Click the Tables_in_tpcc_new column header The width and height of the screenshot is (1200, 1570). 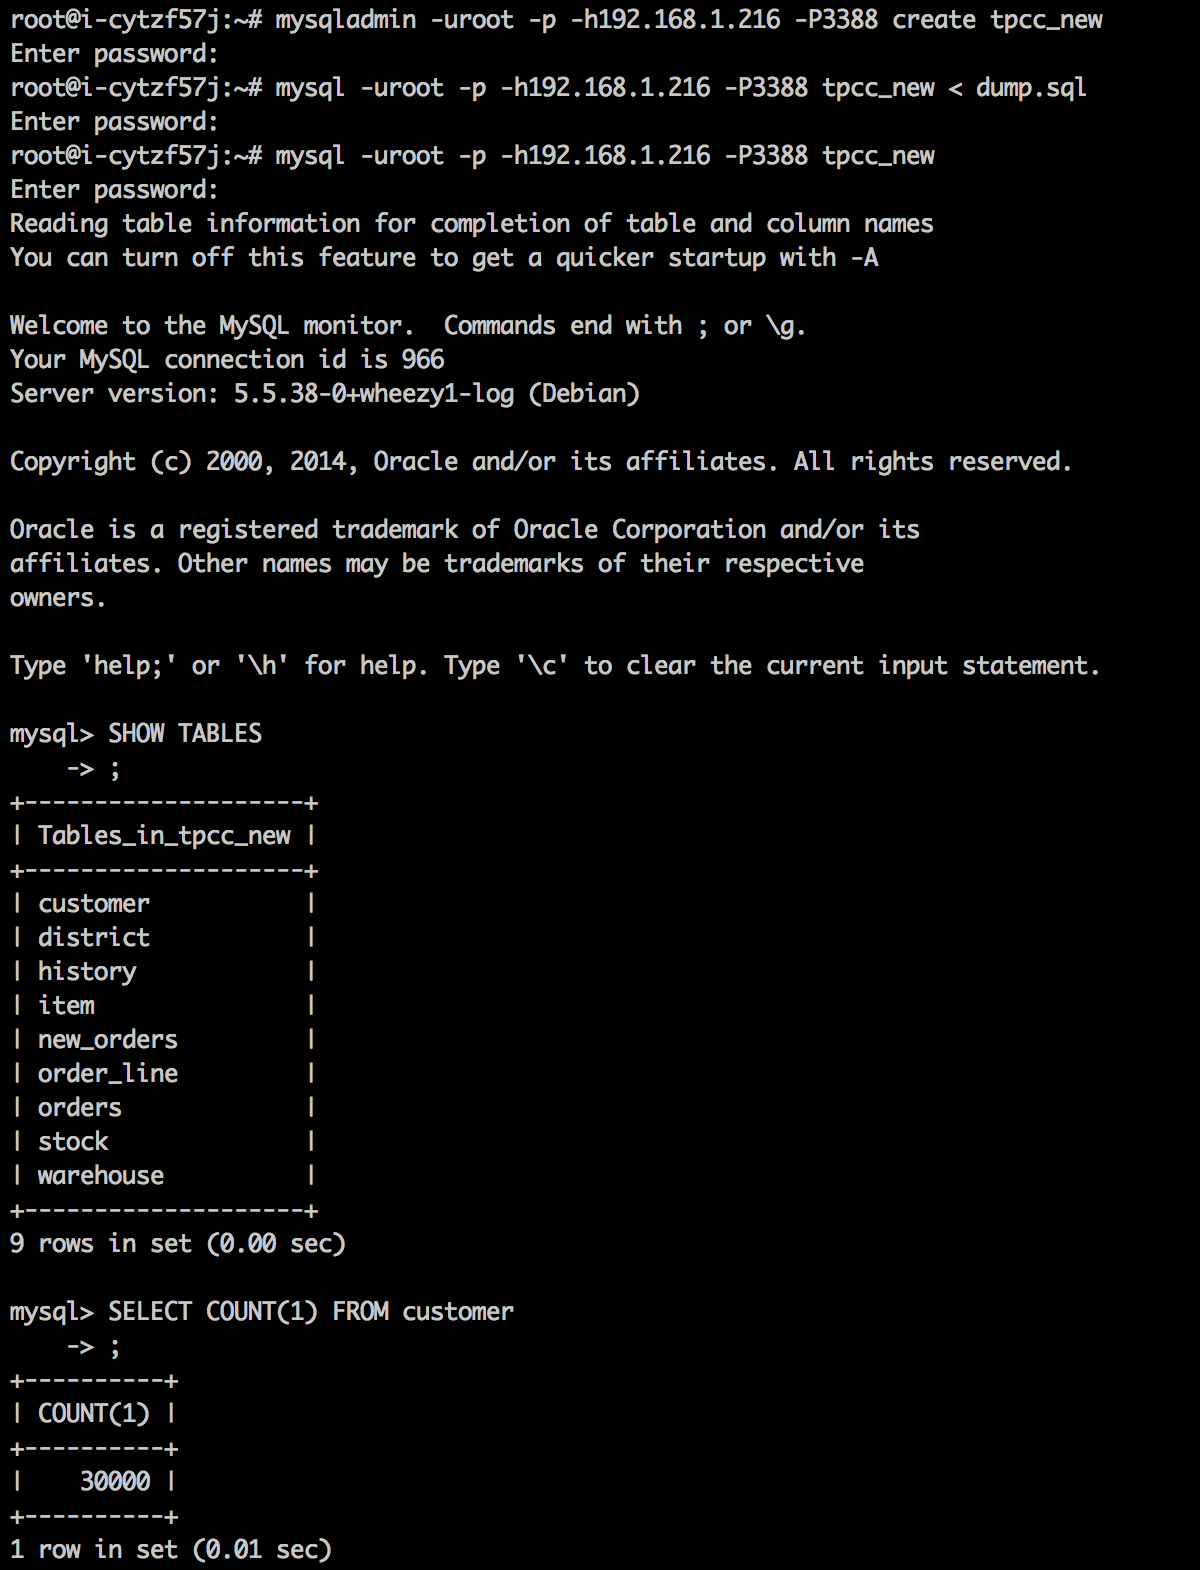(x=164, y=836)
